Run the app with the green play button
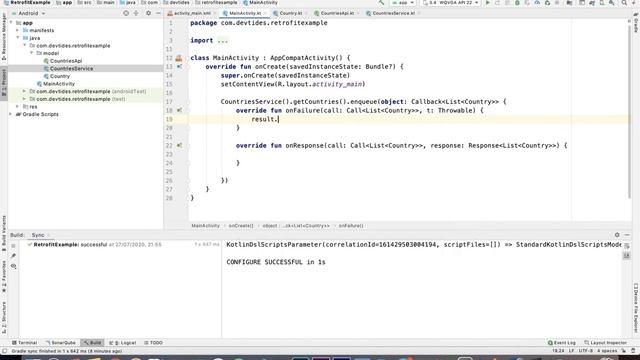Screen dimensions: 640x360 tap(488, 3)
